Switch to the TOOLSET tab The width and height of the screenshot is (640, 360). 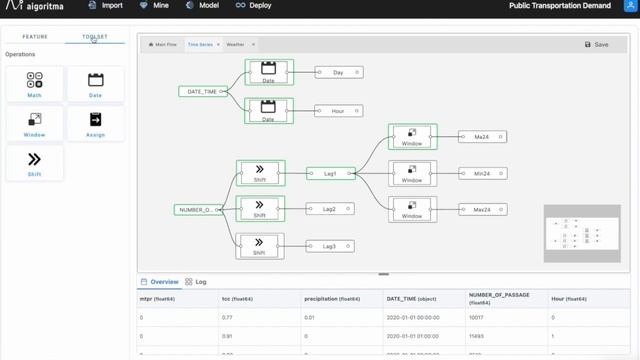(95, 37)
